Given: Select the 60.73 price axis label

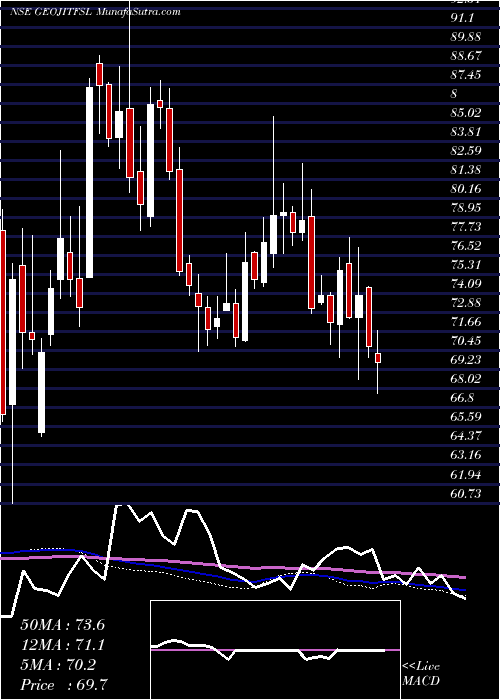Looking at the screenshot, I should (466, 493).
